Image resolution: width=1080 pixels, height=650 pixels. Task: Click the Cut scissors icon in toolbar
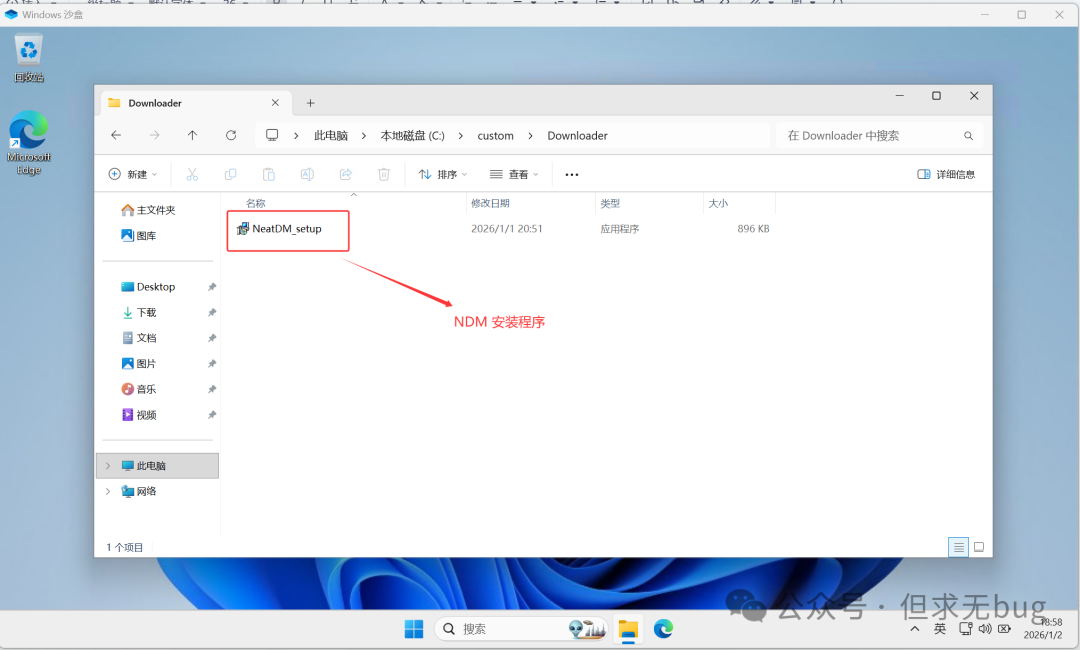192,174
